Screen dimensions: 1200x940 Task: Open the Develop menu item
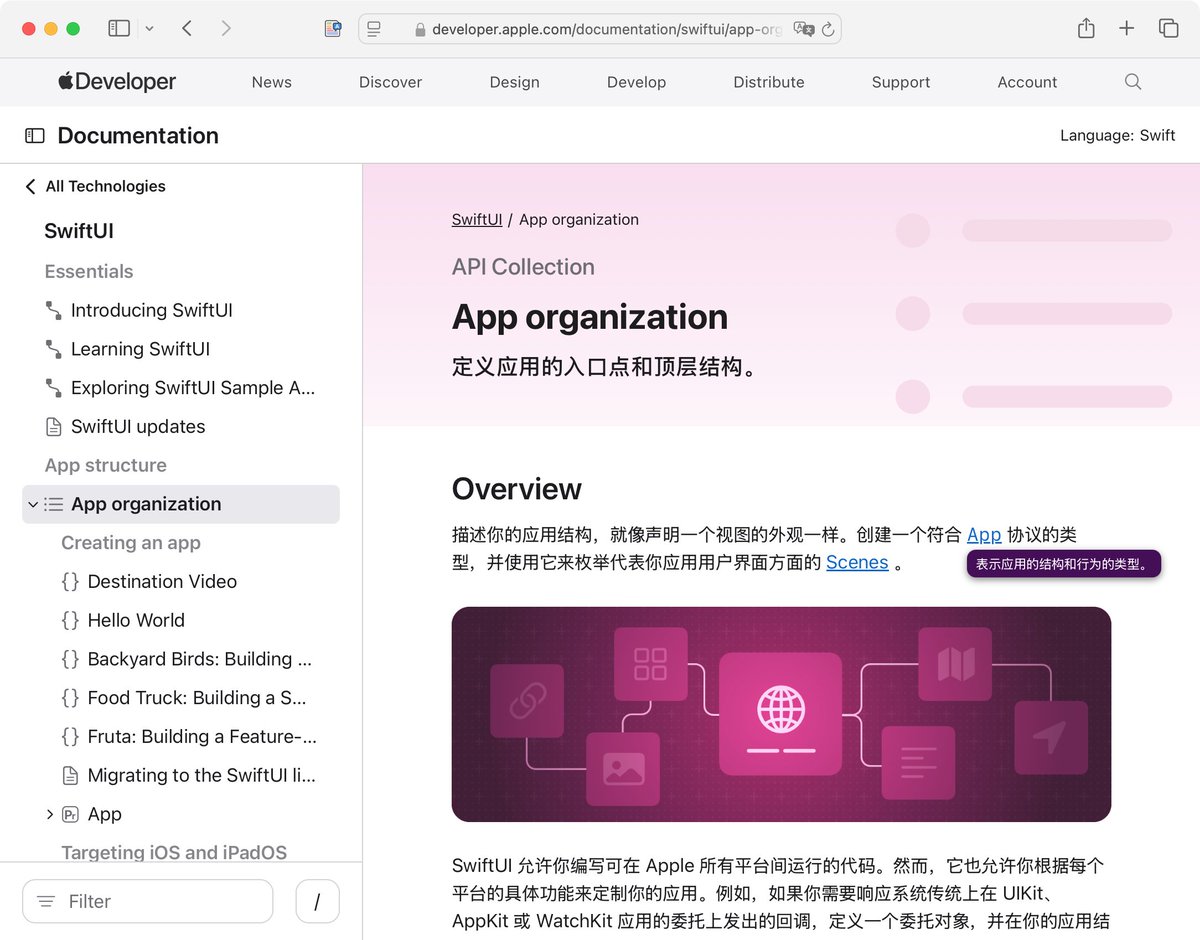coord(637,82)
